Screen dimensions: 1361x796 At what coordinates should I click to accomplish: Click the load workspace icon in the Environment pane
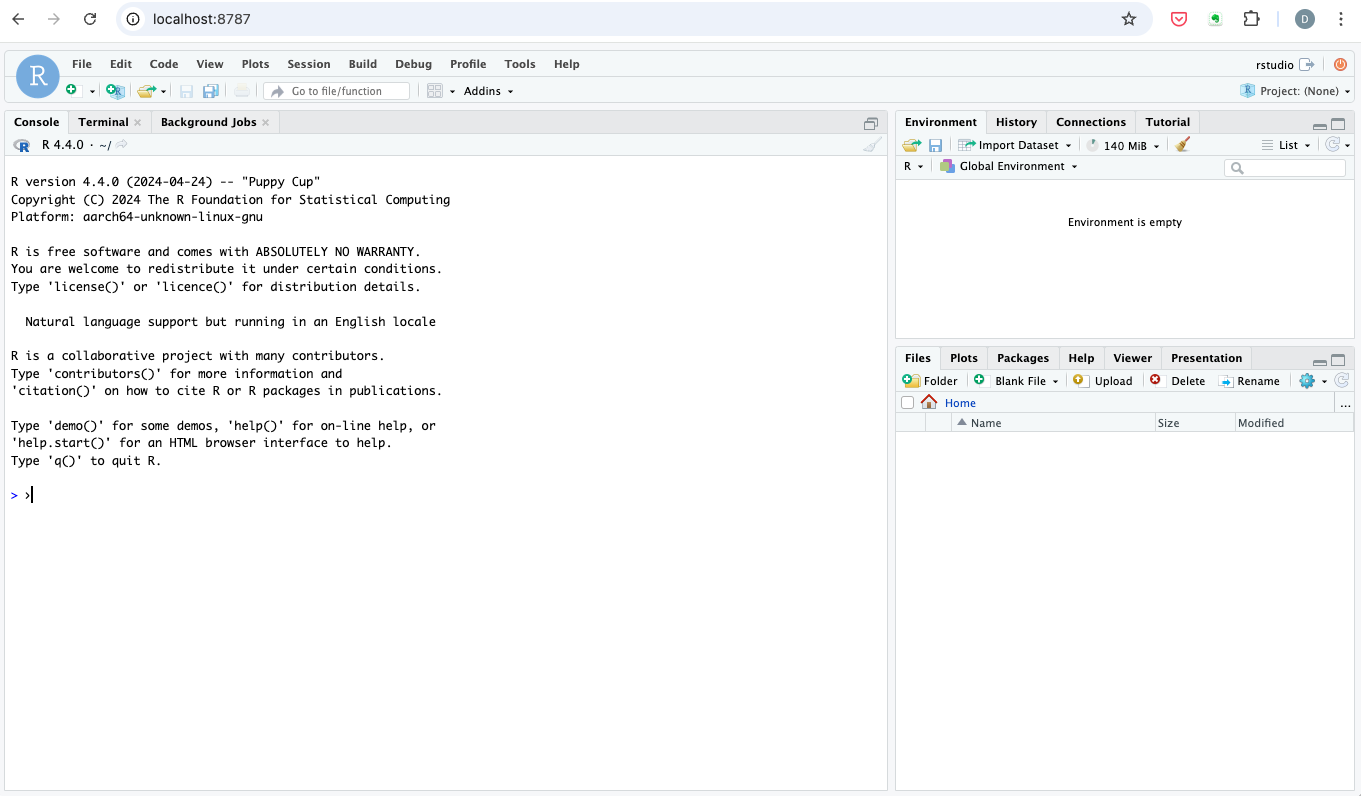tap(911, 145)
